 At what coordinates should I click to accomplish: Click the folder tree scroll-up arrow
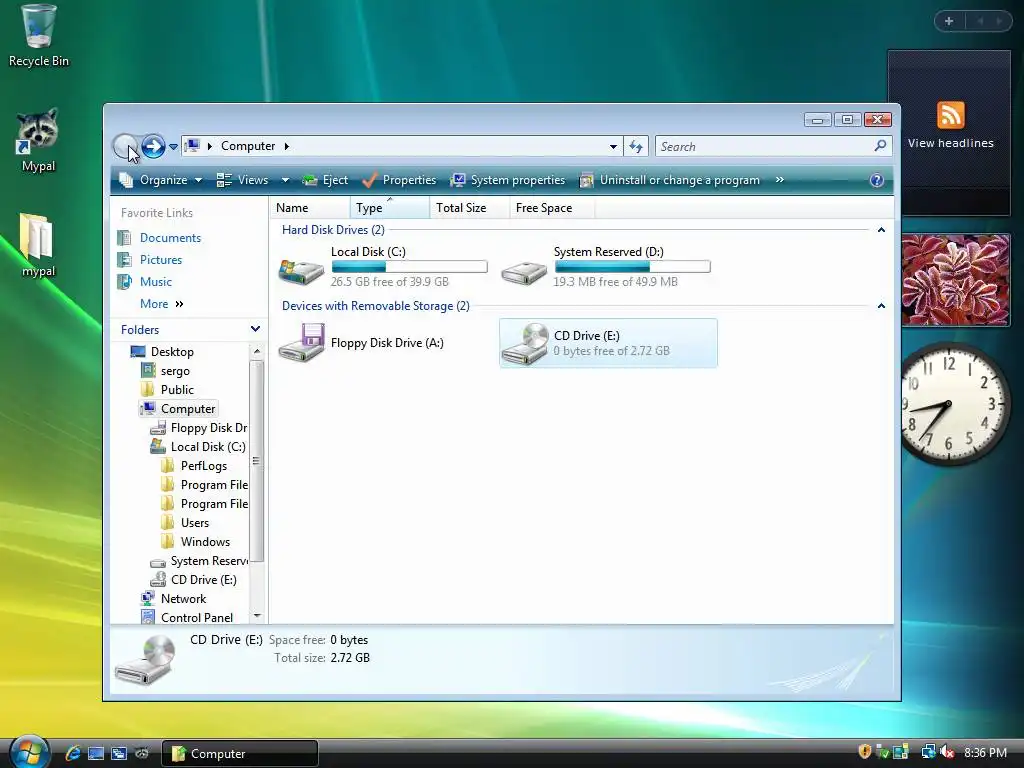(x=257, y=351)
